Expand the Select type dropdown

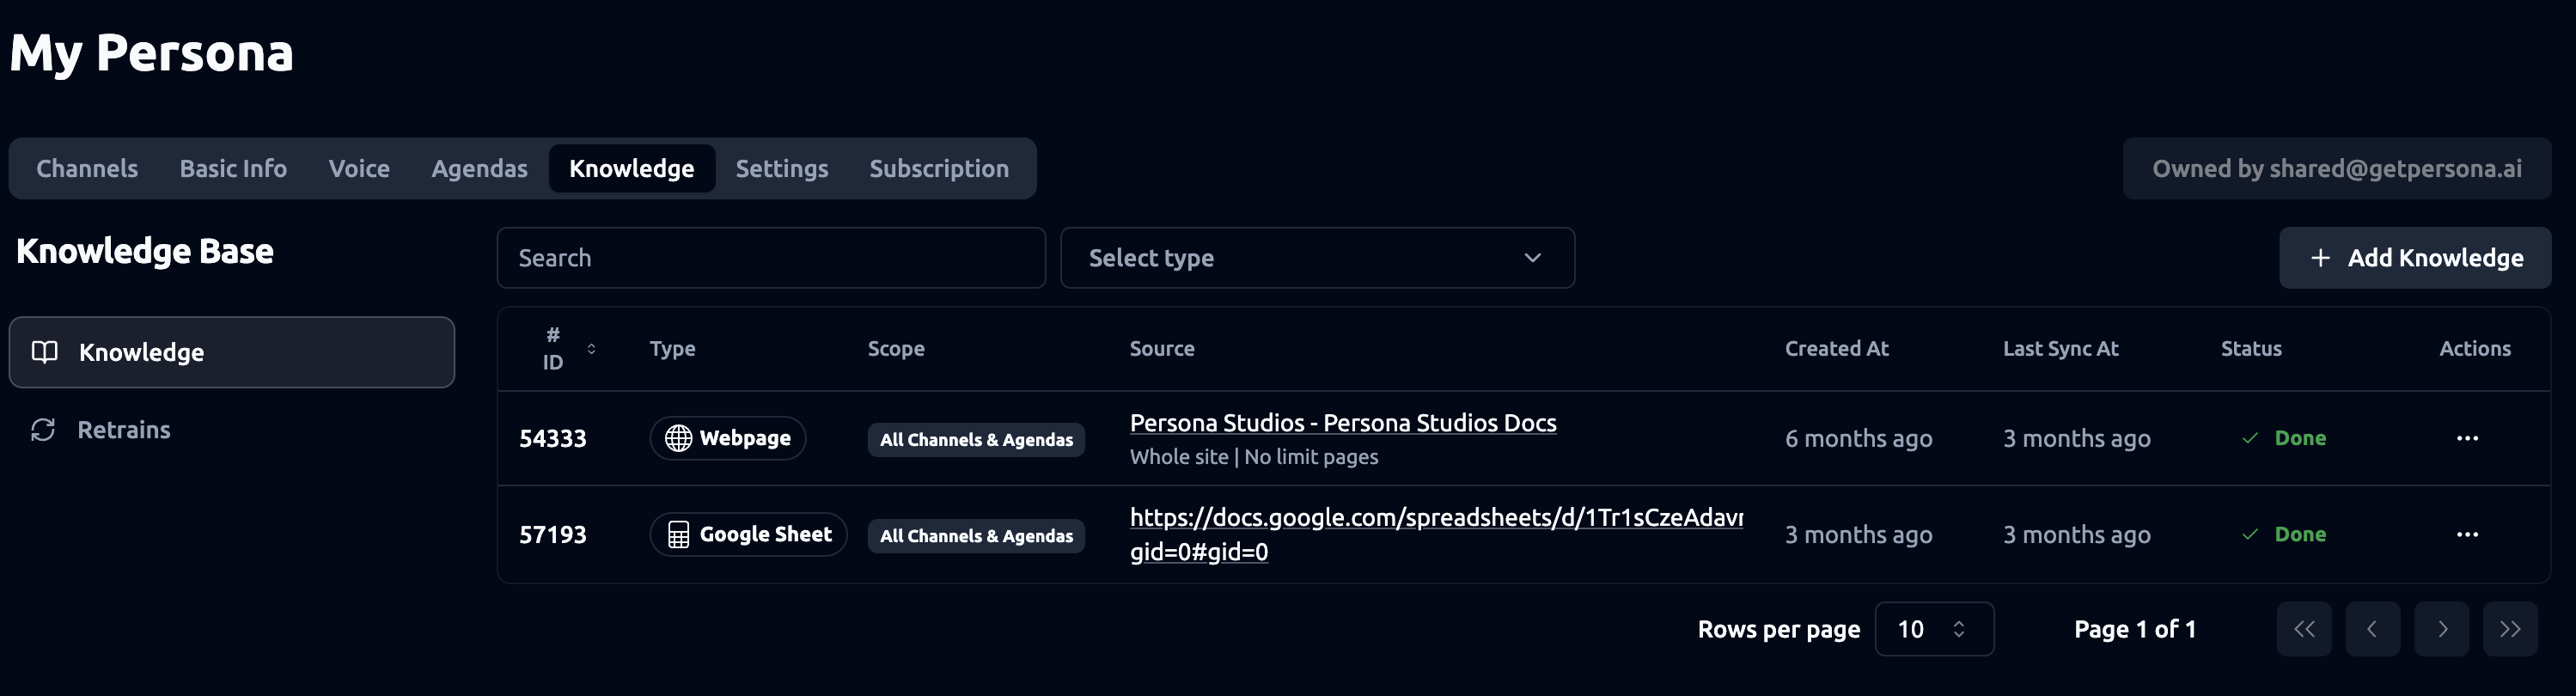pyautogui.click(x=1316, y=258)
